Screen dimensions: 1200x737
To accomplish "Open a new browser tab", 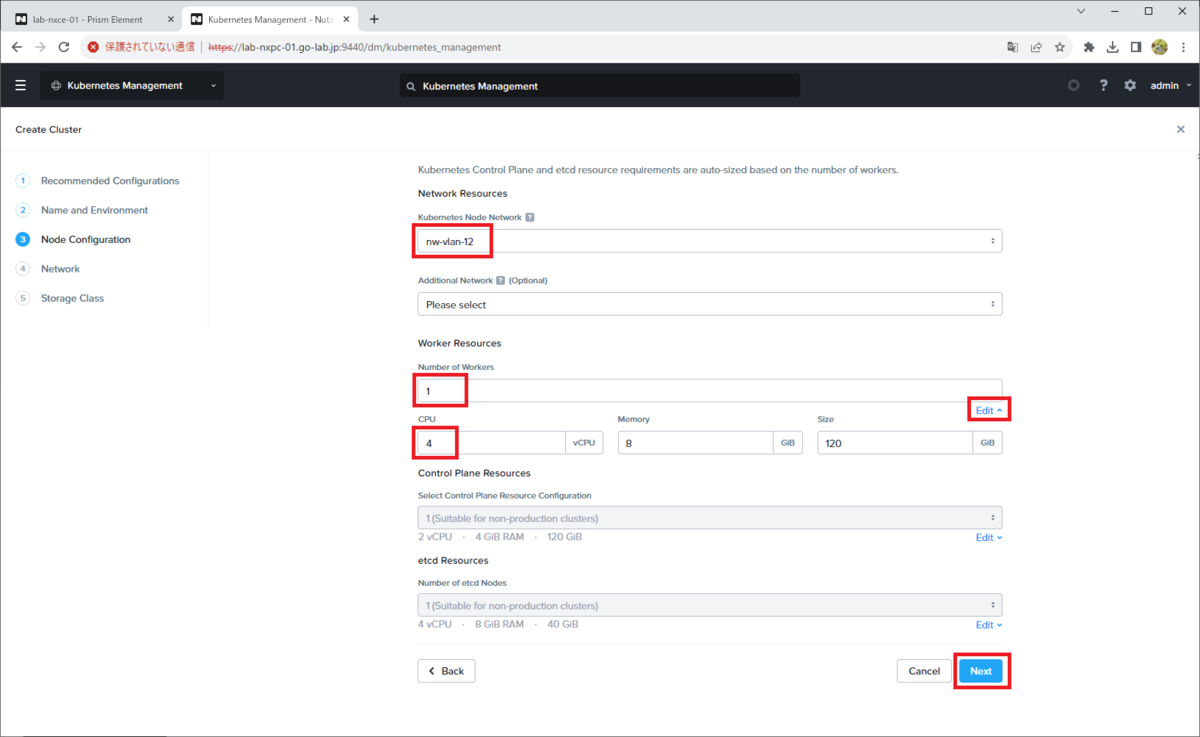I will 374,19.
